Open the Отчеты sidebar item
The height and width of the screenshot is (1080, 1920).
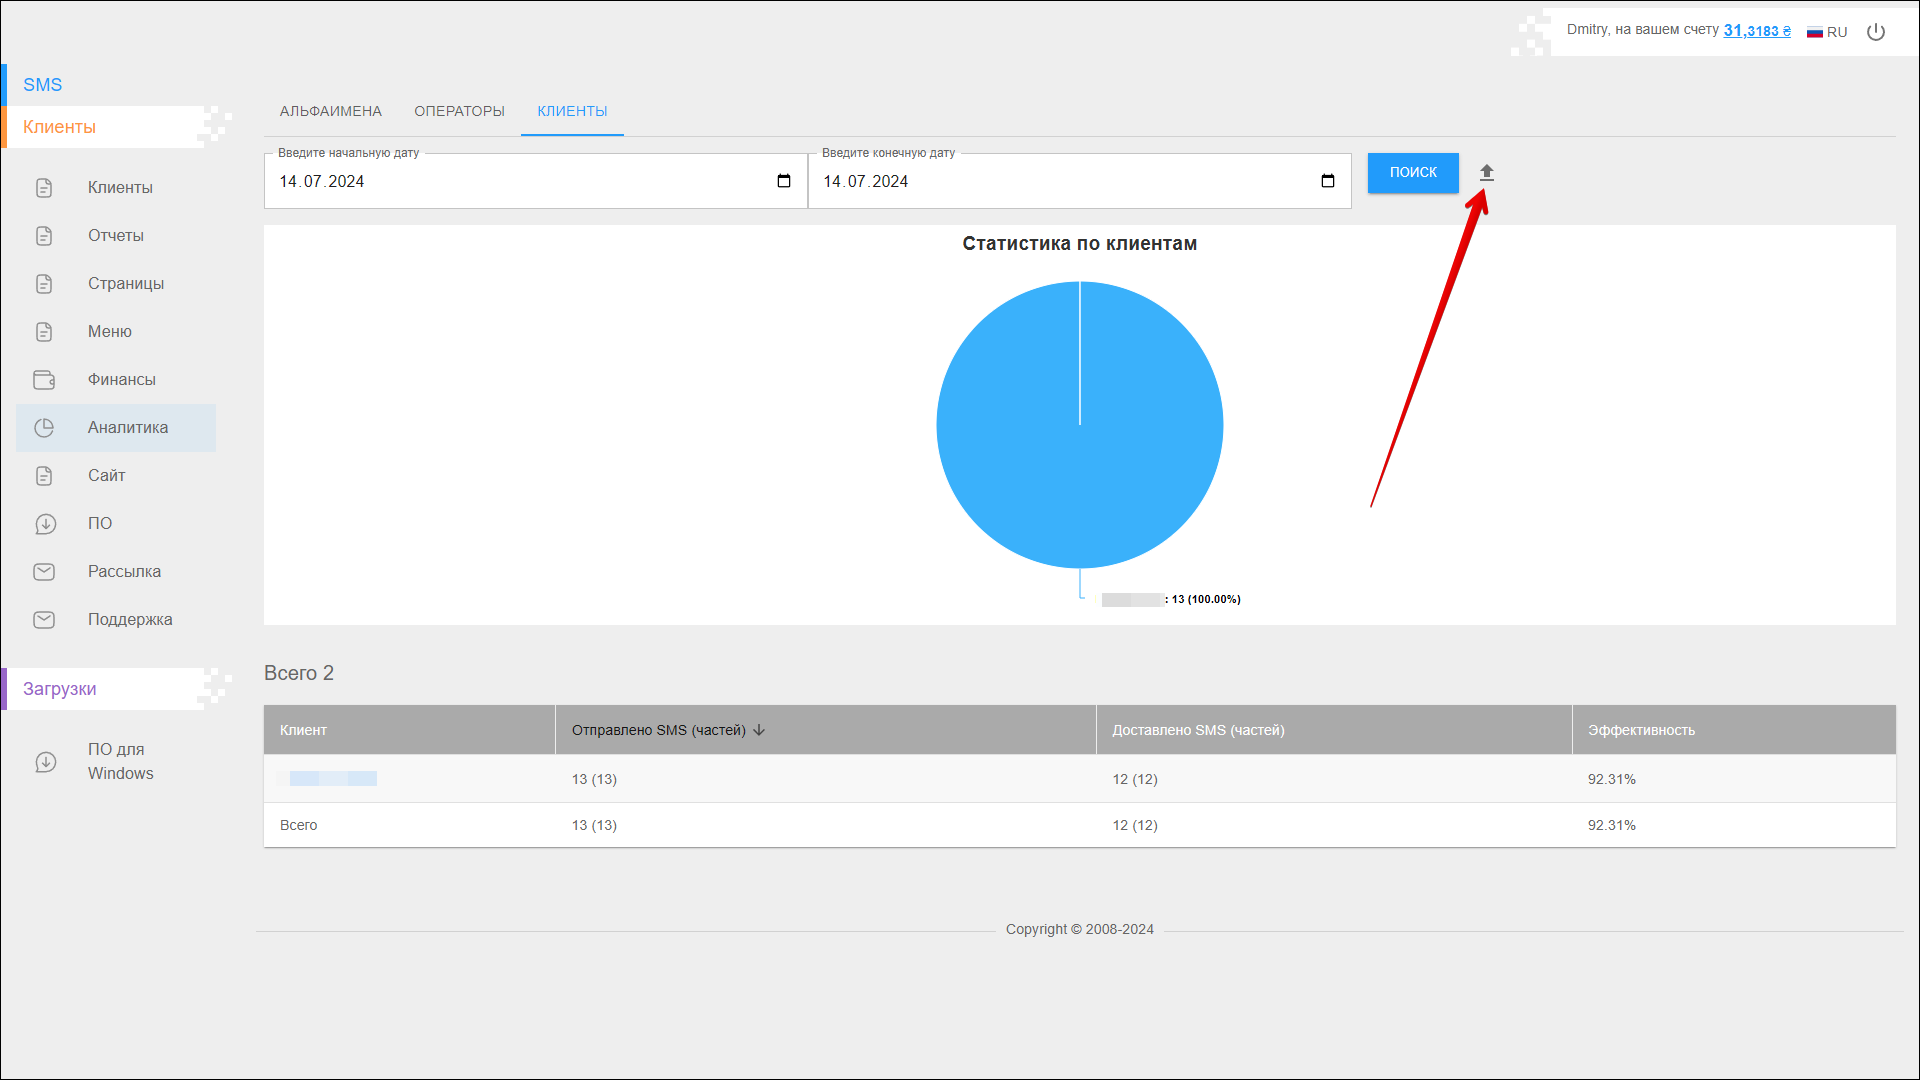pyautogui.click(x=116, y=236)
